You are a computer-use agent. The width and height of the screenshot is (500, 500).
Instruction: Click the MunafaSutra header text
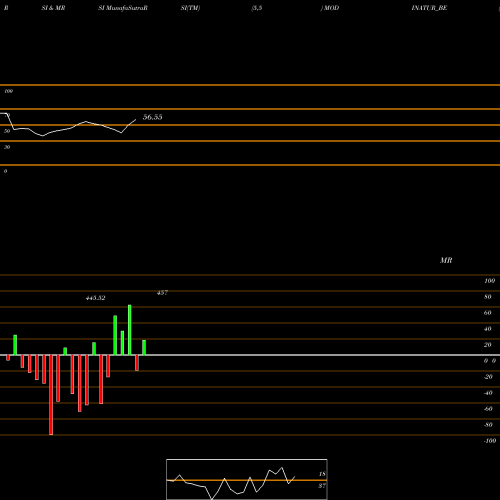(x=123, y=8)
